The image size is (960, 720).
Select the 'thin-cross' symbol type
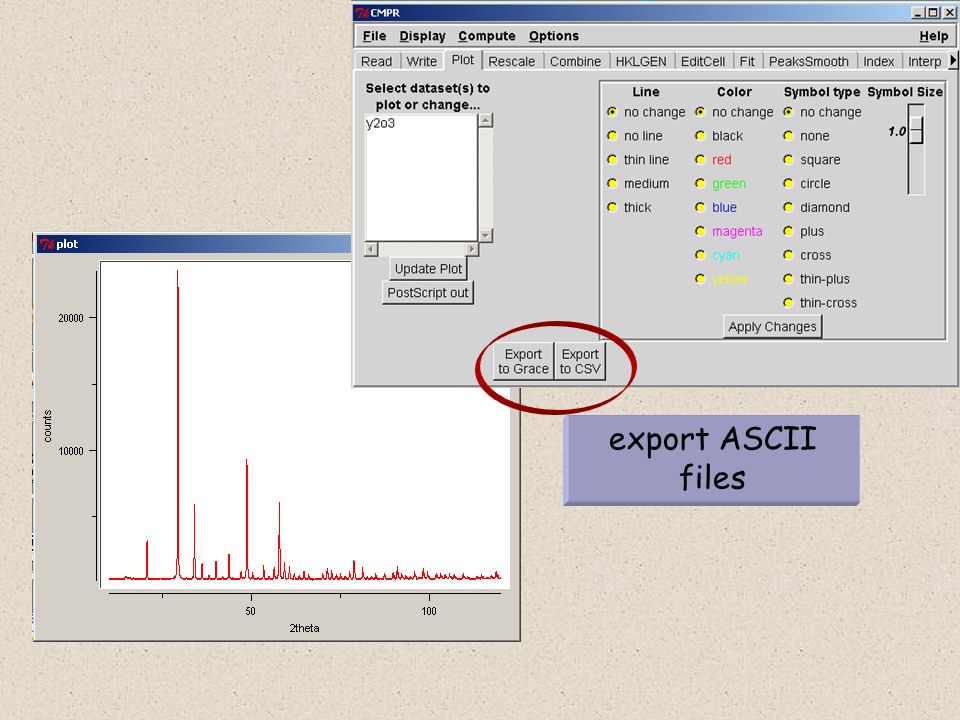click(x=789, y=302)
